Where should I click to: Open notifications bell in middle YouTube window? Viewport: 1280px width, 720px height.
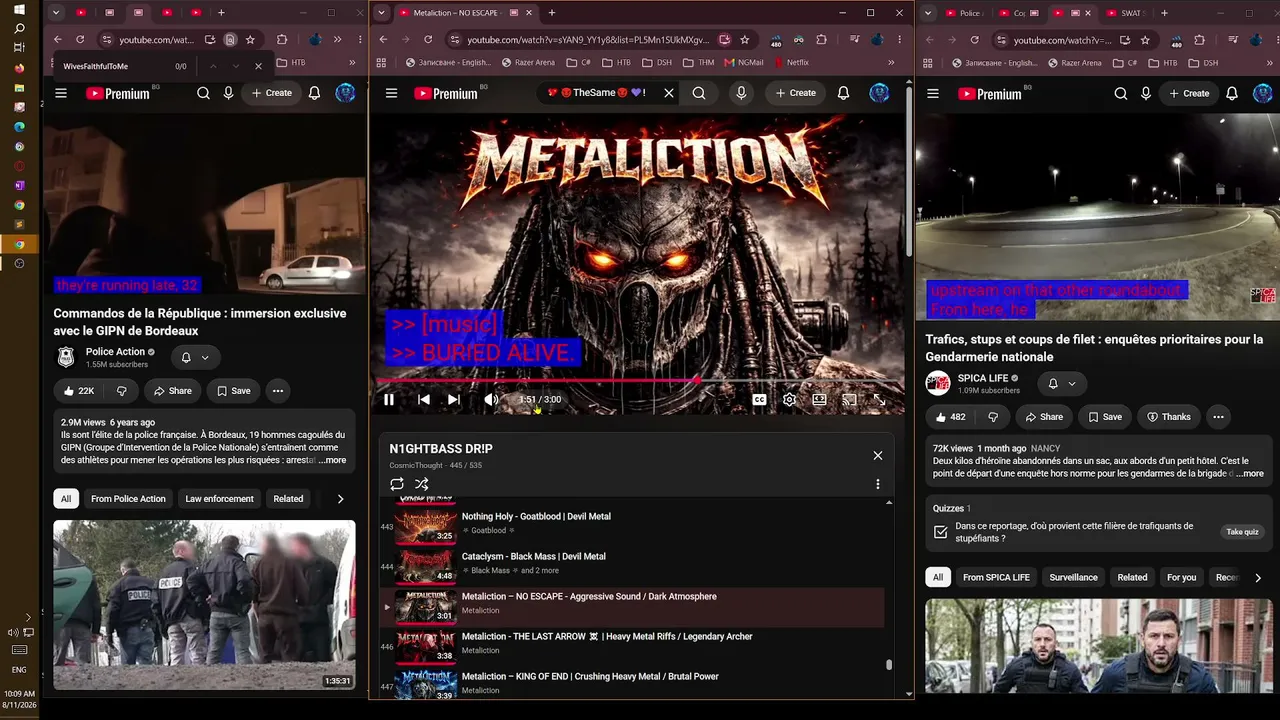tap(843, 93)
